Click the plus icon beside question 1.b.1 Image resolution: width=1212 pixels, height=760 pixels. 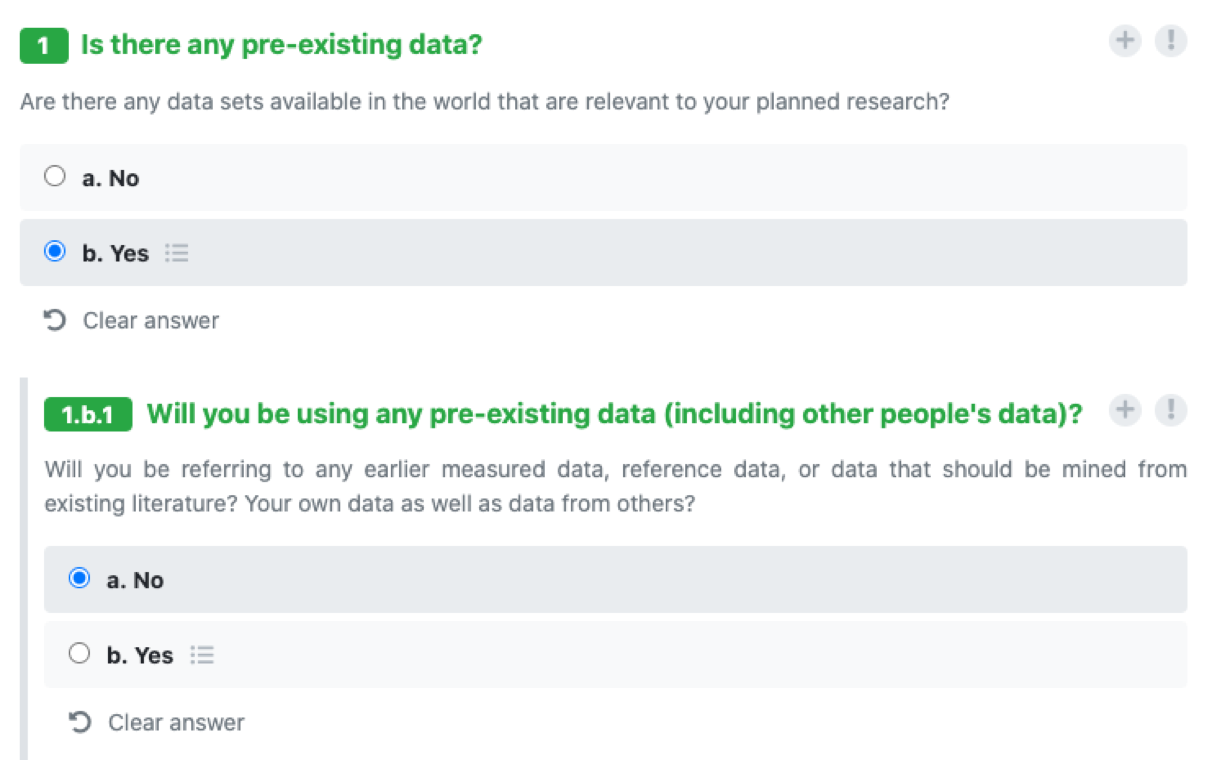click(1125, 410)
